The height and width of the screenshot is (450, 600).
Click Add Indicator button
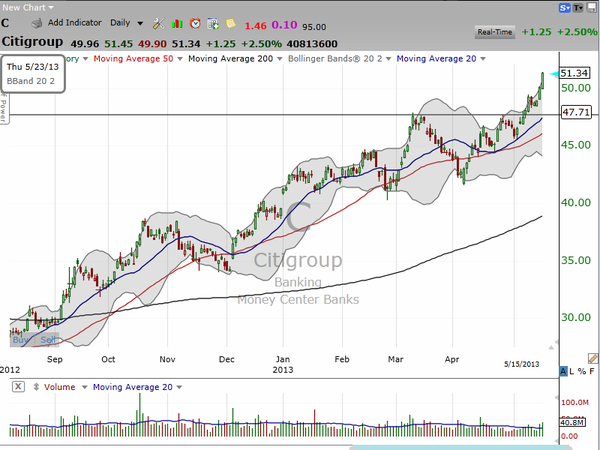[x=75, y=23]
